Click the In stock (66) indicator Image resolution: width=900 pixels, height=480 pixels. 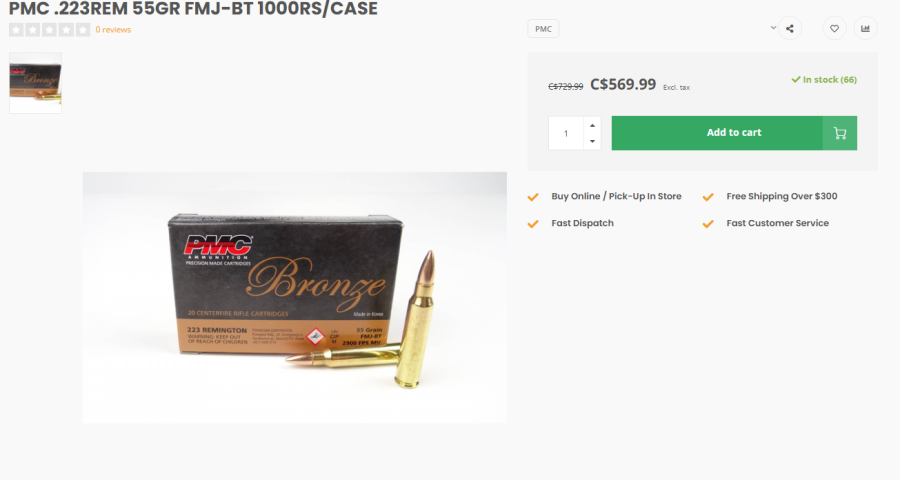click(x=824, y=80)
